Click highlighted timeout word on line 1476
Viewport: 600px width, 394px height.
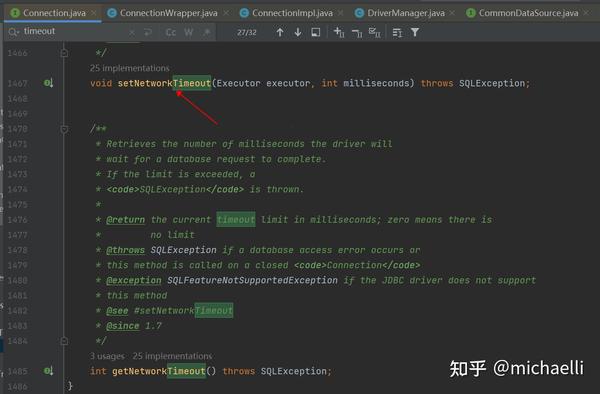tap(236, 220)
